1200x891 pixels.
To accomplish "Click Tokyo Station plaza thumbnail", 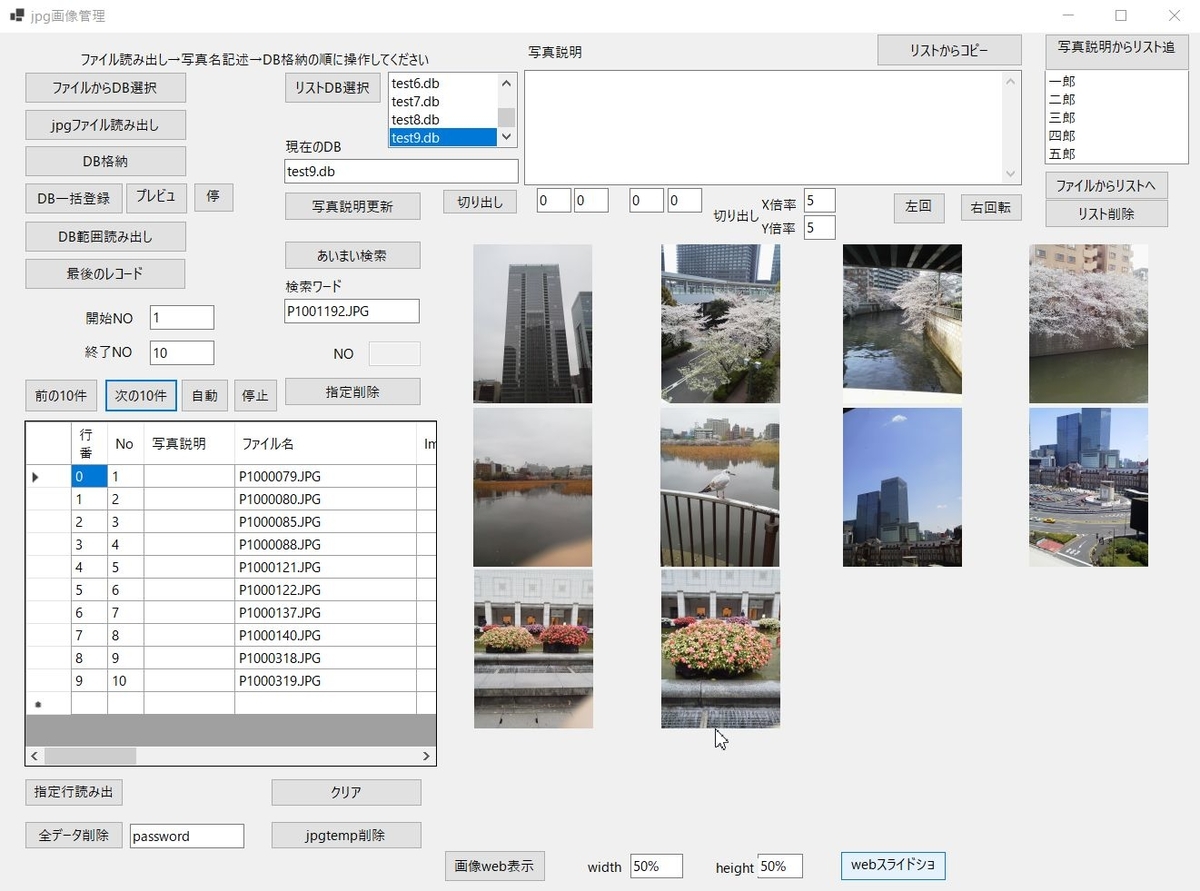I will (x=1089, y=487).
